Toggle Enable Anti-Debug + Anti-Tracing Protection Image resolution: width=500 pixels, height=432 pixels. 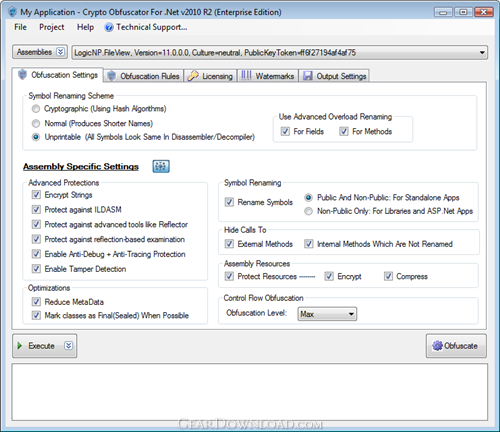[x=36, y=254]
